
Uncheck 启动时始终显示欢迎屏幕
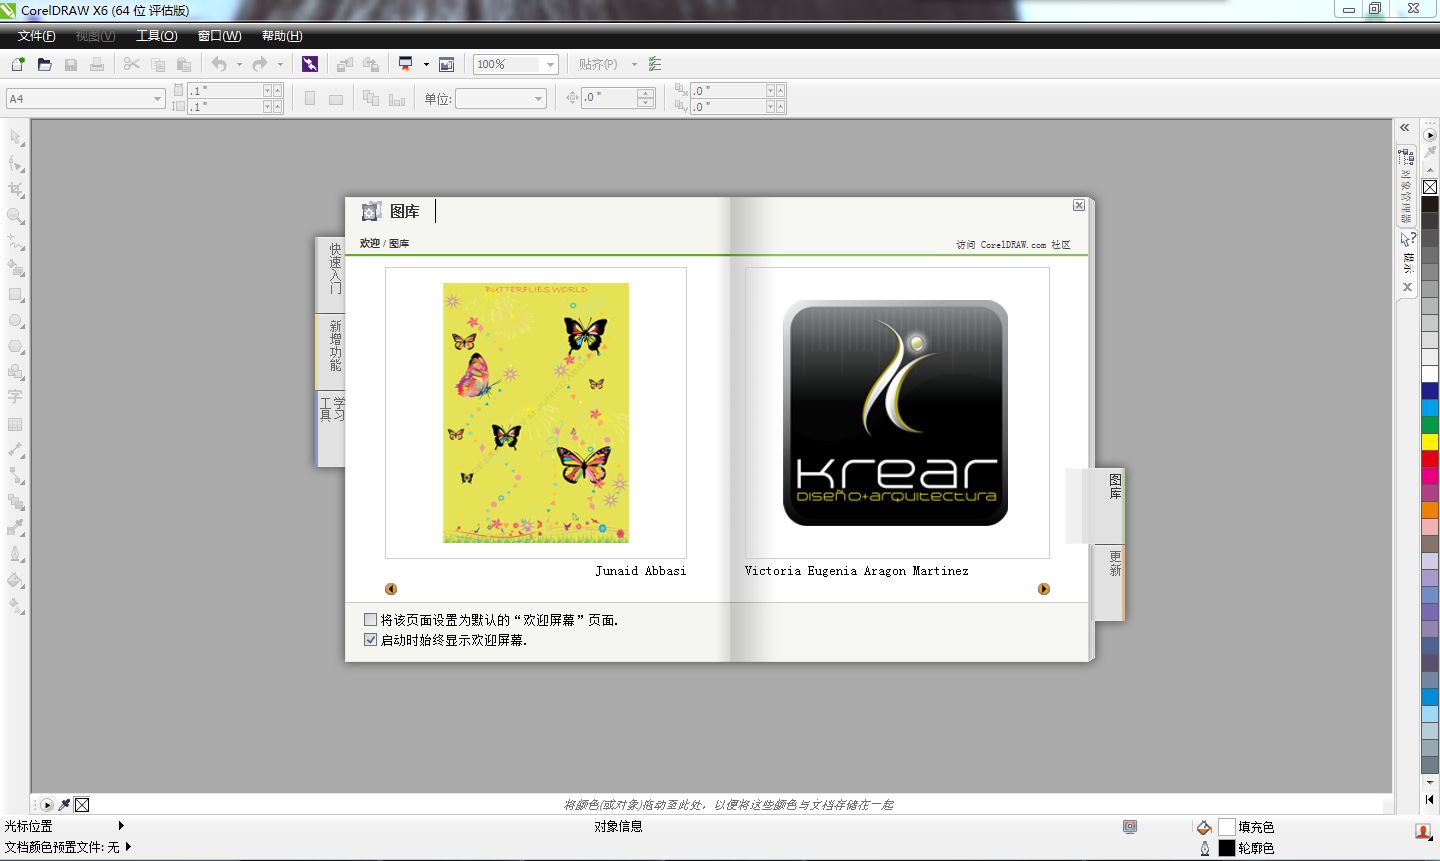point(370,639)
